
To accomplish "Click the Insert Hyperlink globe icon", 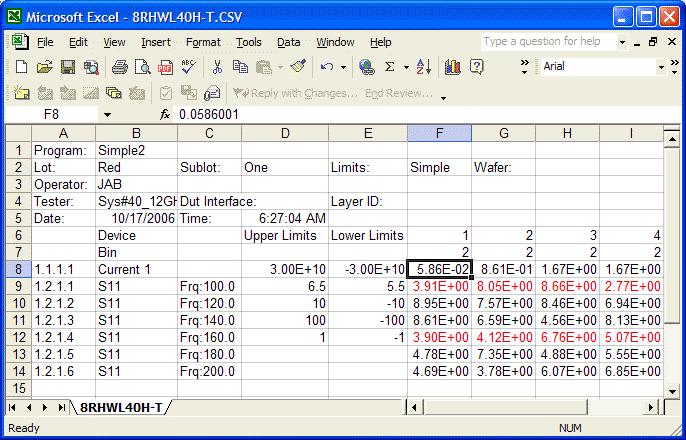I will coord(366,67).
